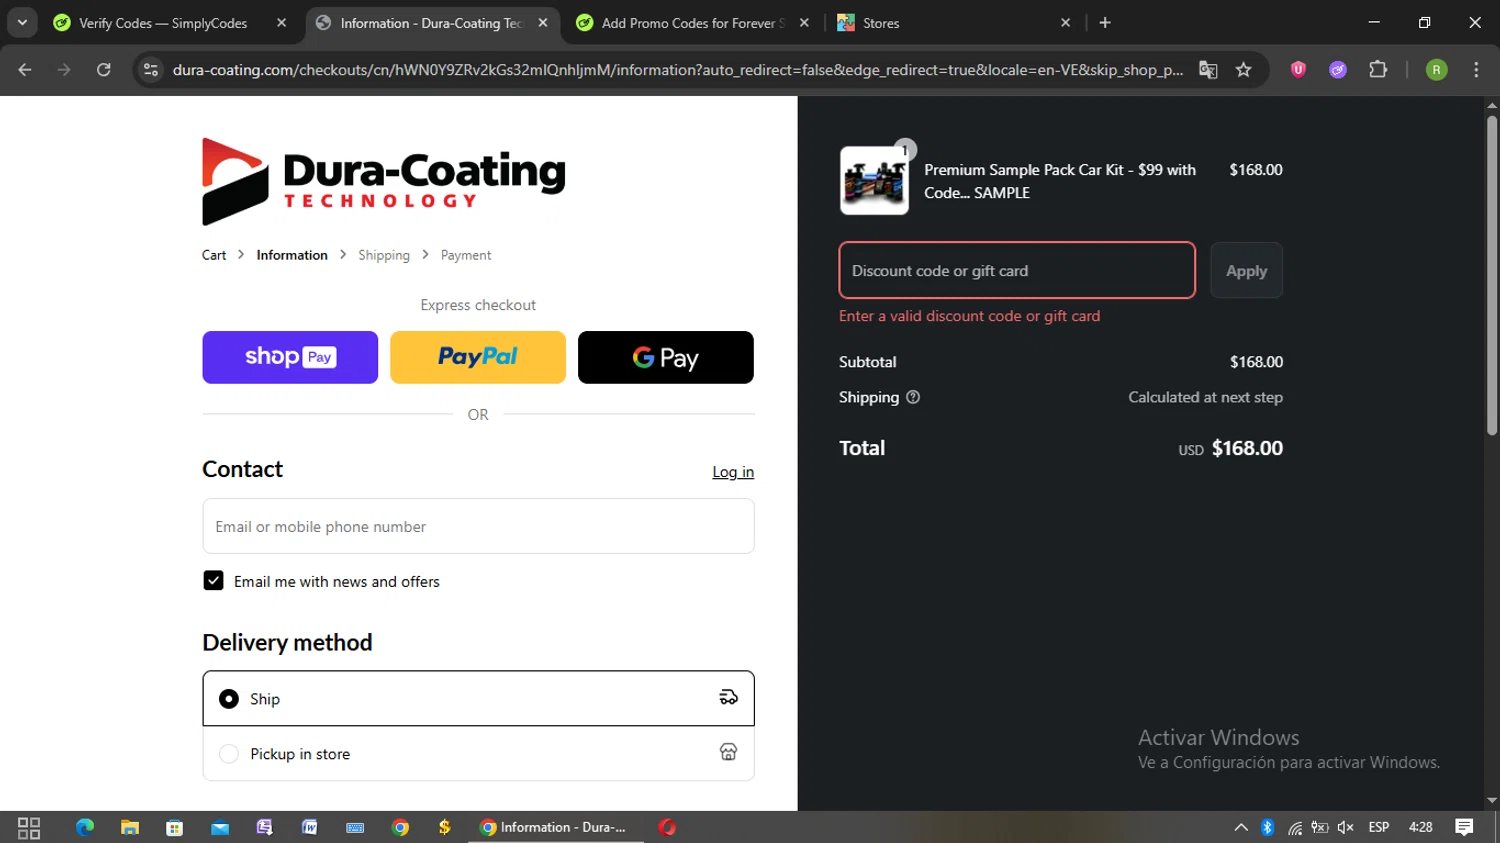Click the Log in link
Viewport: 1500px width, 843px height.
pyautogui.click(x=733, y=472)
